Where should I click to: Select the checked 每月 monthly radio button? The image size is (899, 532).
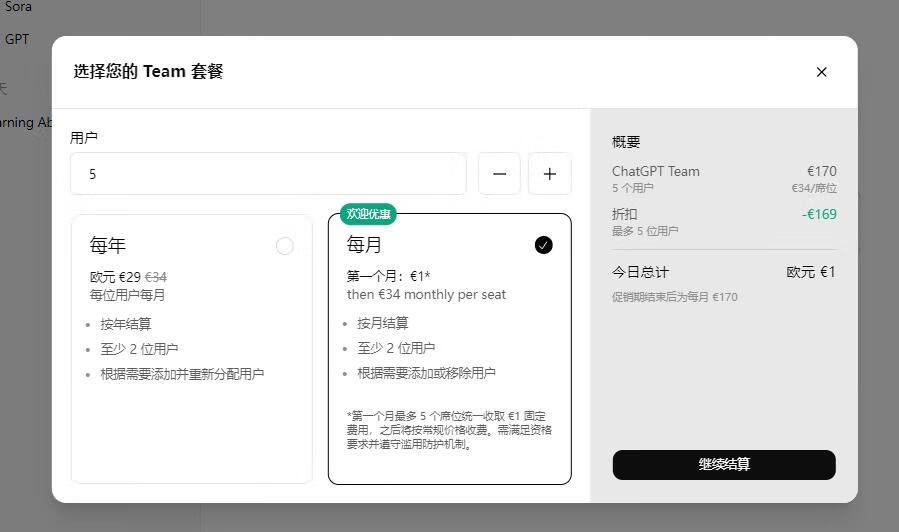(x=543, y=245)
